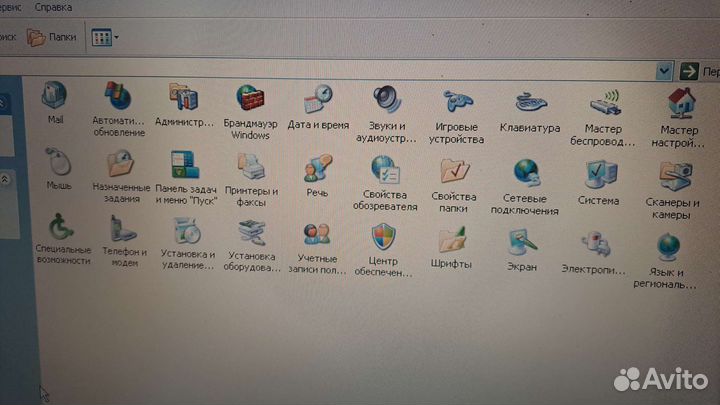Open Сетевые подключения icon
Screen dimensions: 720x405
(526, 174)
